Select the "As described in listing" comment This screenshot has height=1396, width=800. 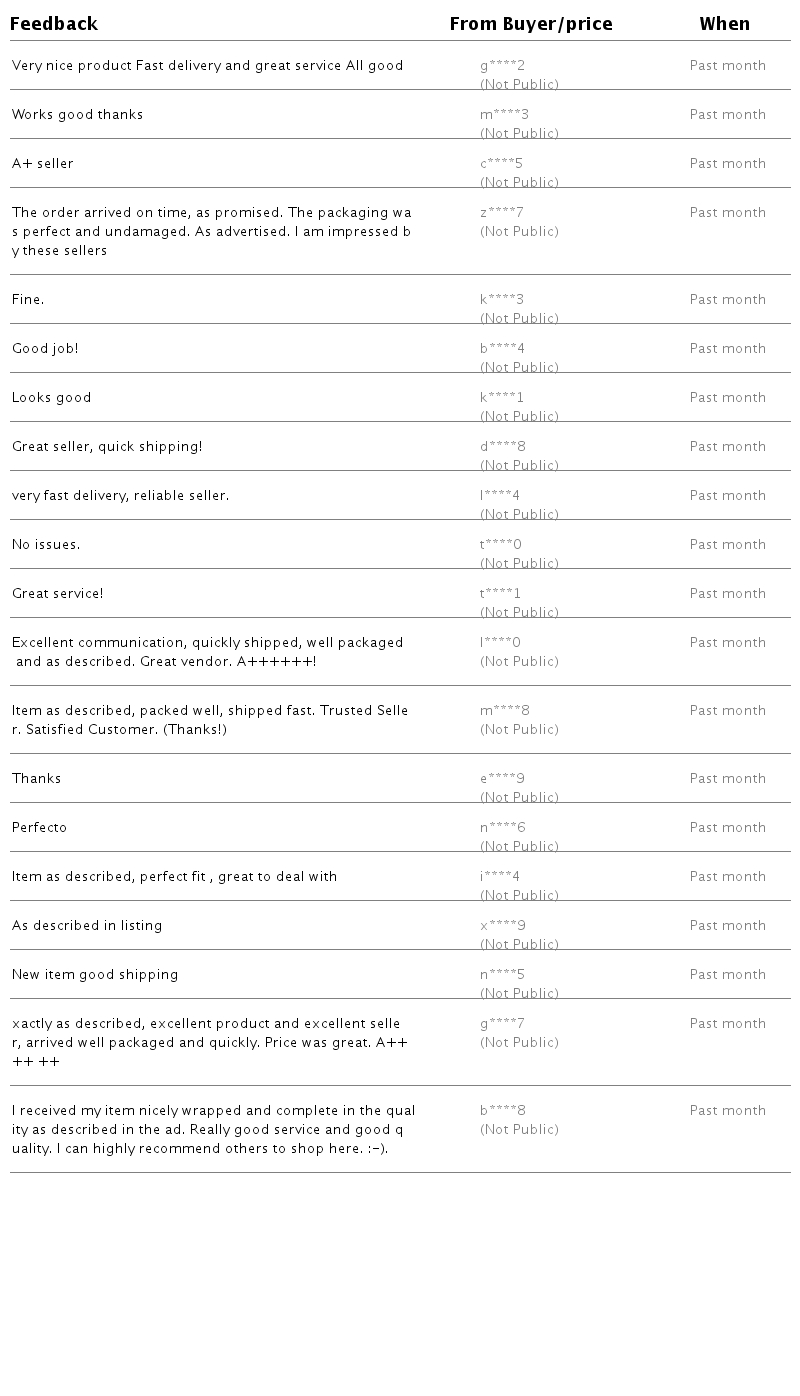(x=86, y=926)
